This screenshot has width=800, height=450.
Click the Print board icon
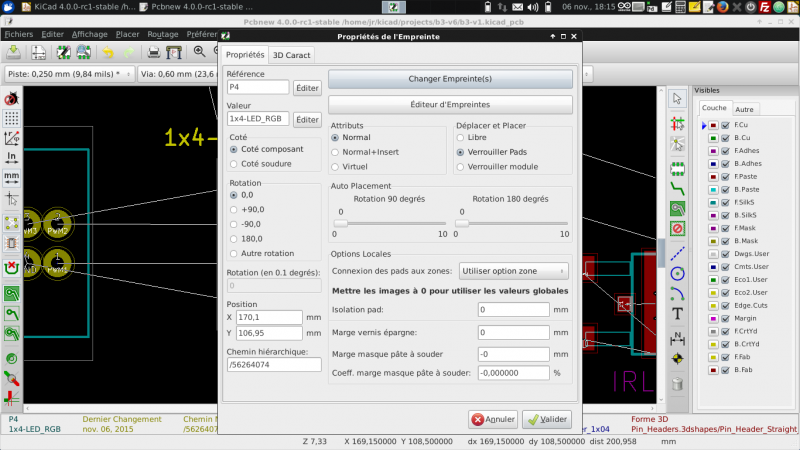pyautogui.click(x=153, y=52)
